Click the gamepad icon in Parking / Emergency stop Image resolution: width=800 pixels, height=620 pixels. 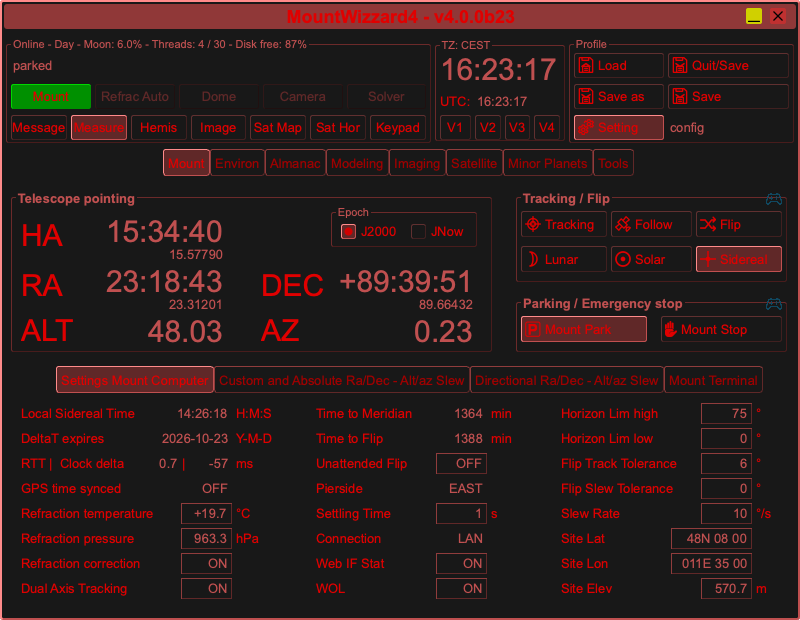tap(773, 304)
